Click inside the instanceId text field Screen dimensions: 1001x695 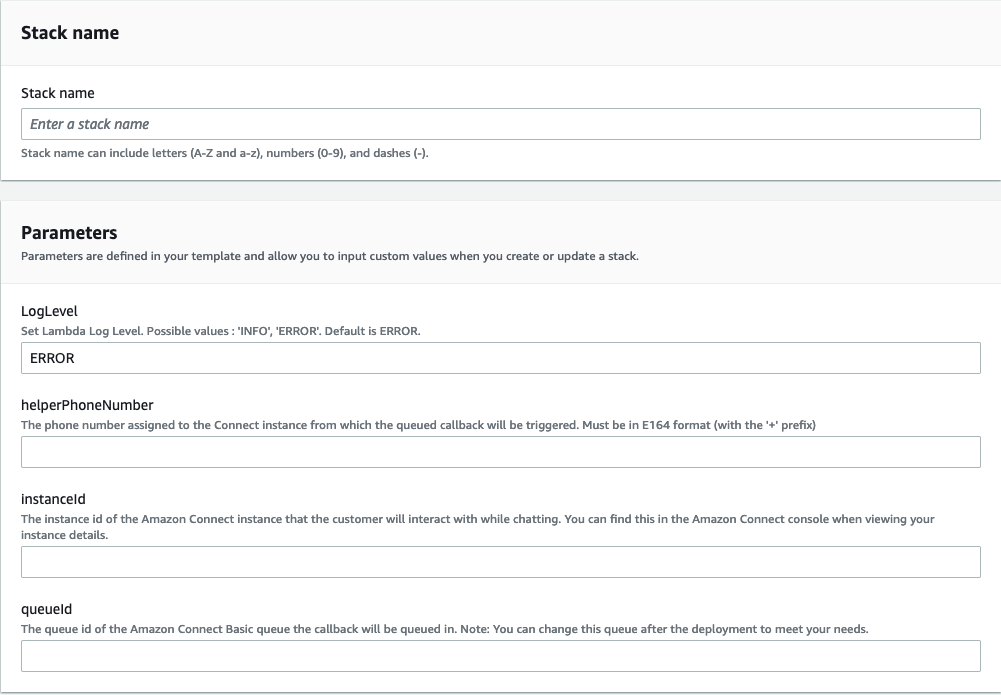click(500, 561)
